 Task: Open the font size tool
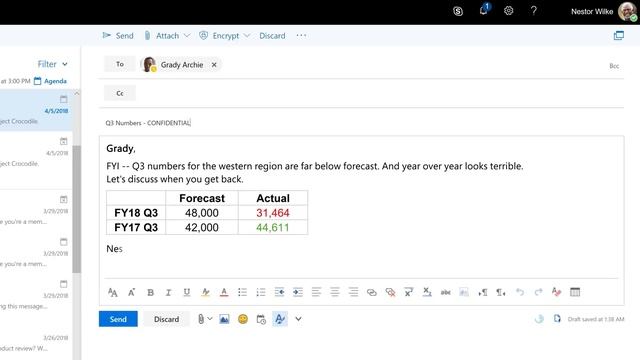tap(113, 292)
